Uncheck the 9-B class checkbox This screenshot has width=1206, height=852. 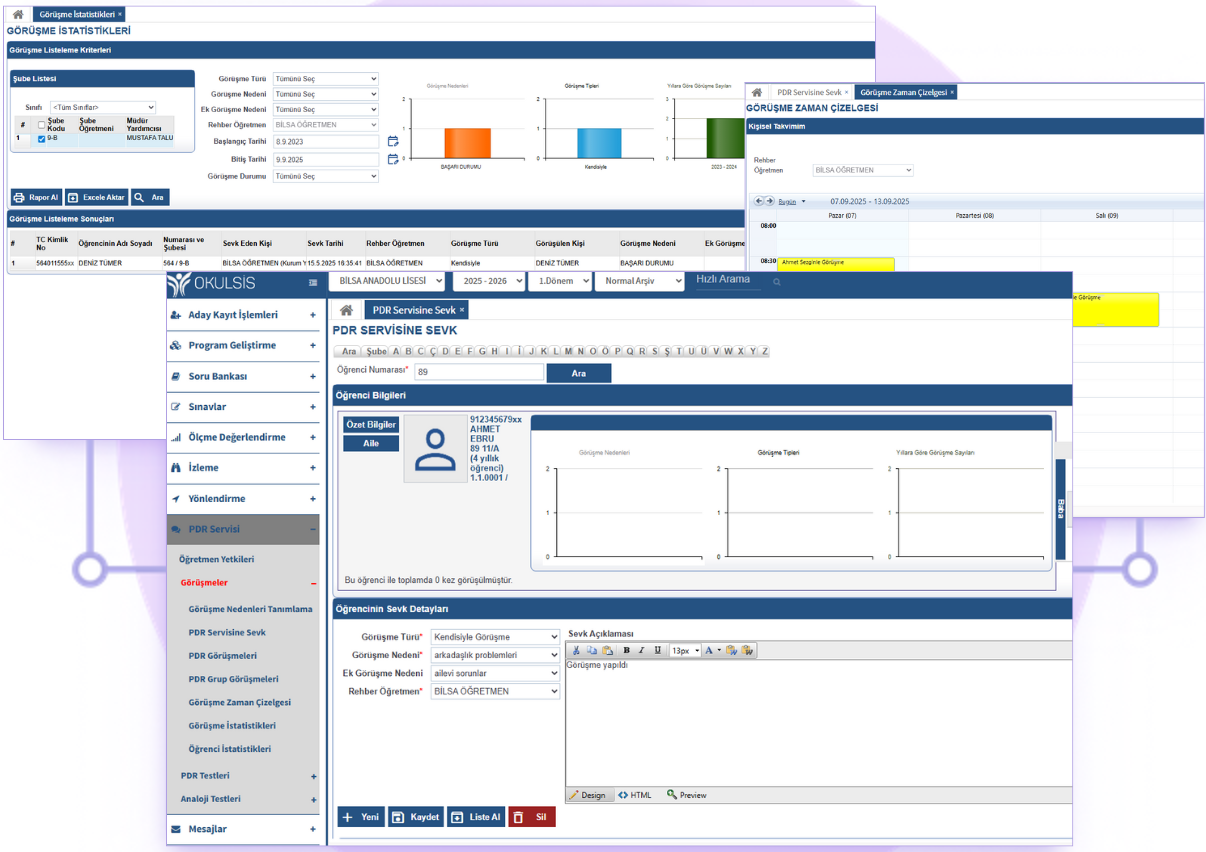pos(41,139)
